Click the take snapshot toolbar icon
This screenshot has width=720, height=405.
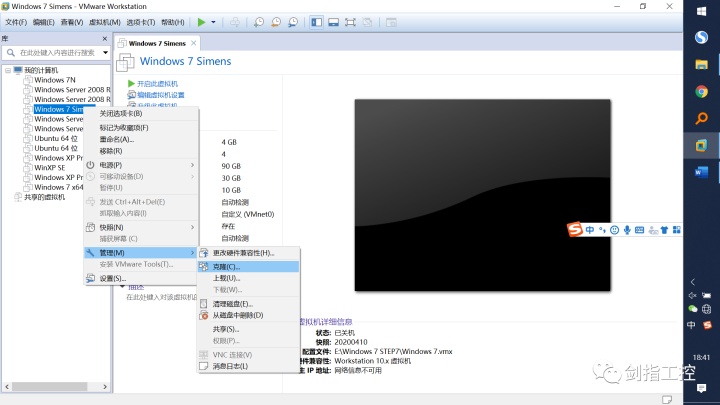[259, 22]
